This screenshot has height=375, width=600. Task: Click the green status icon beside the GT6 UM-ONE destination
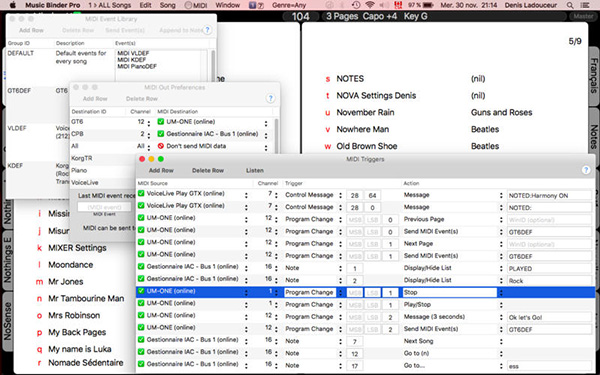point(161,122)
